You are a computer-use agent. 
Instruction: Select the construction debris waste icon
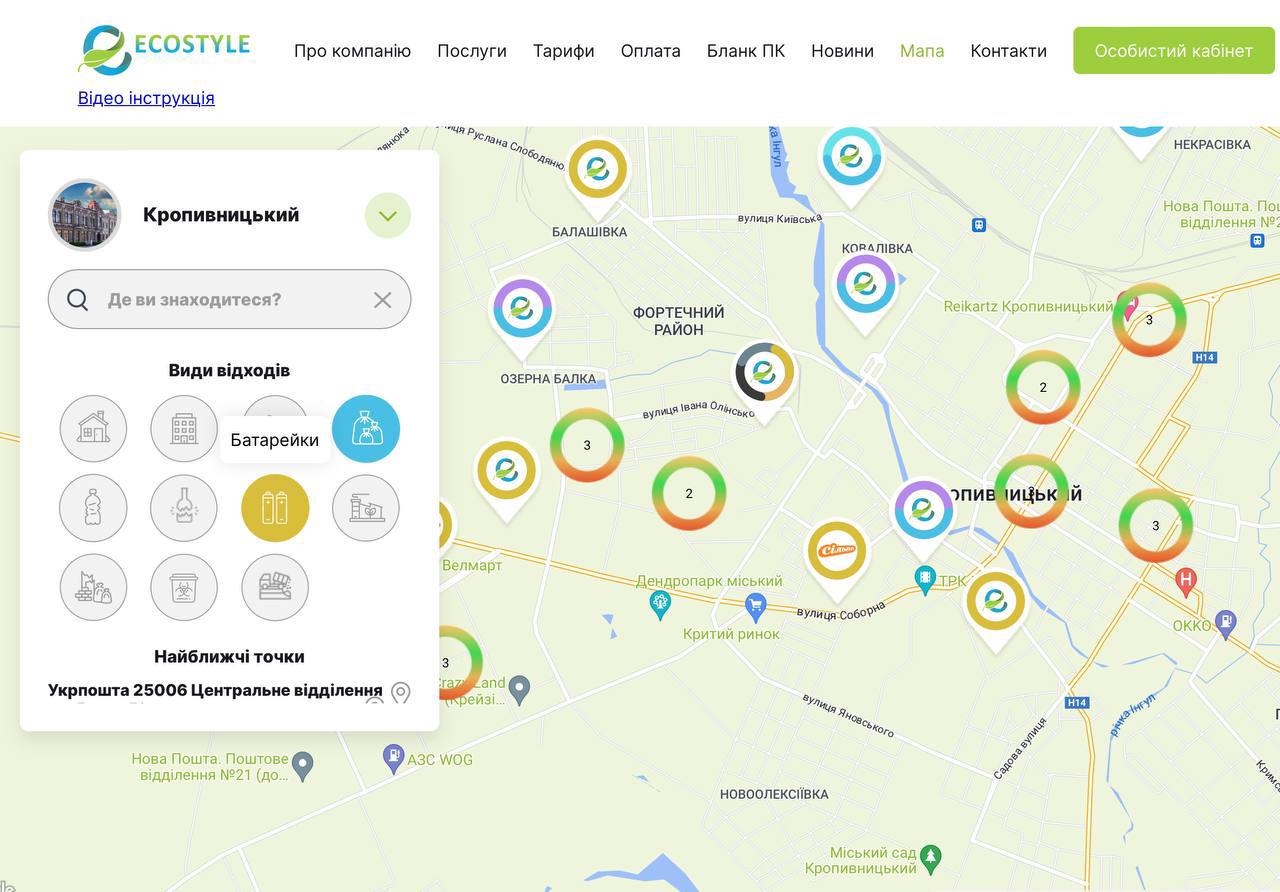tap(93, 587)
